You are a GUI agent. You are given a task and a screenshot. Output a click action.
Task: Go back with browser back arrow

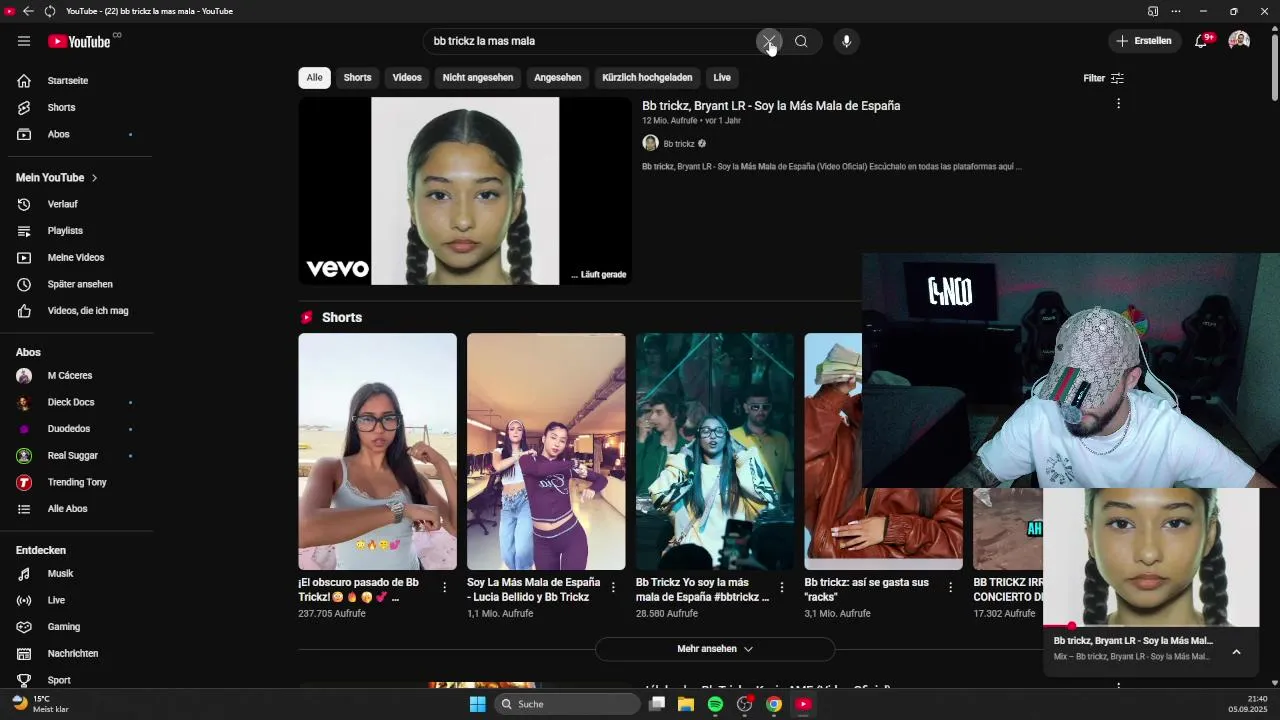[x=28, y=11]
